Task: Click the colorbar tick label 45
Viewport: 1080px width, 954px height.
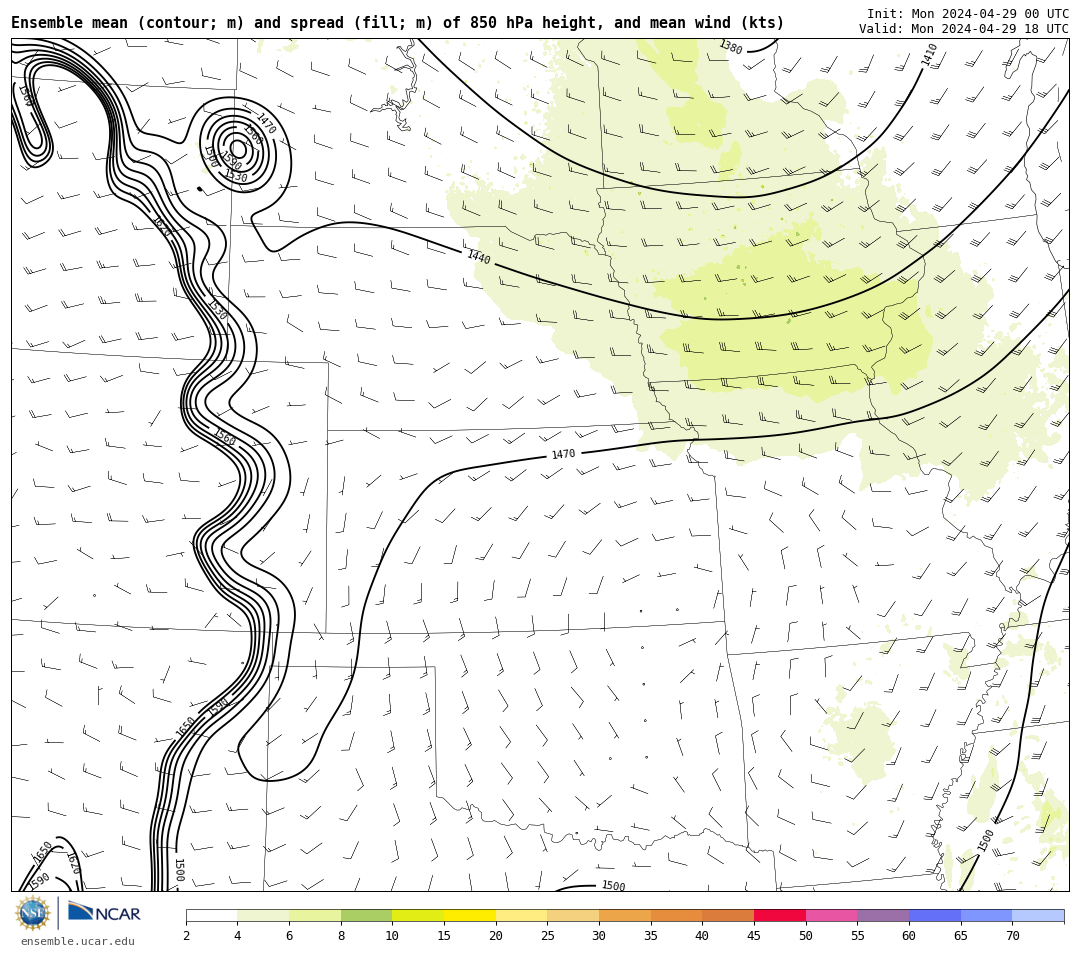Action: pos(754,935)
